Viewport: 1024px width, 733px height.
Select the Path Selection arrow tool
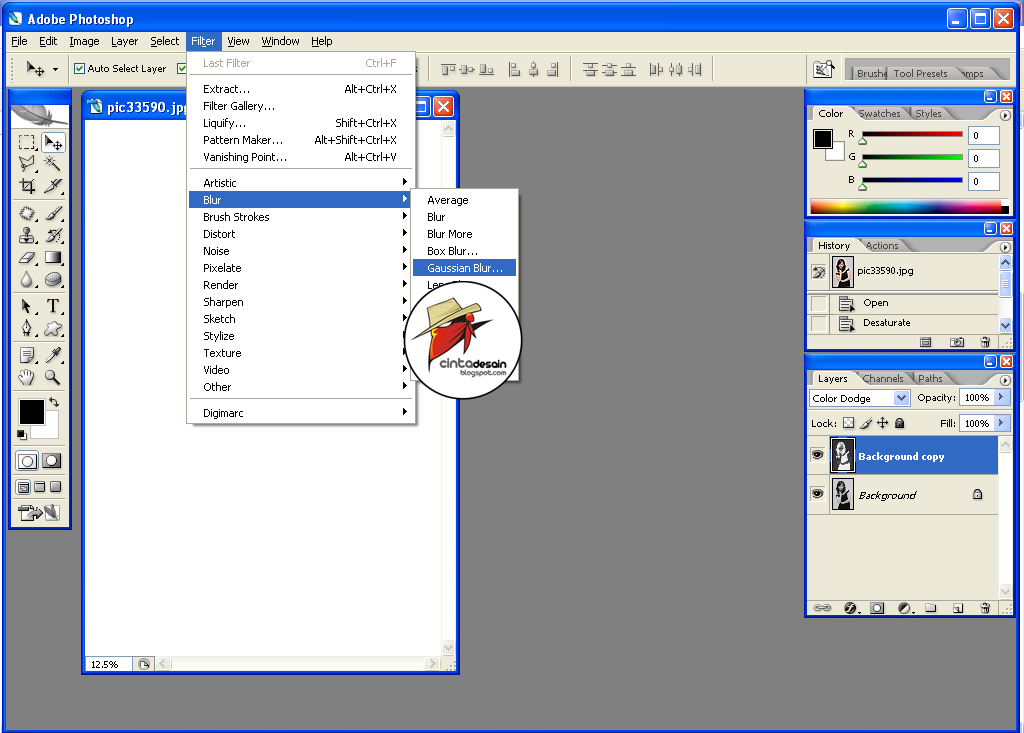27,306
